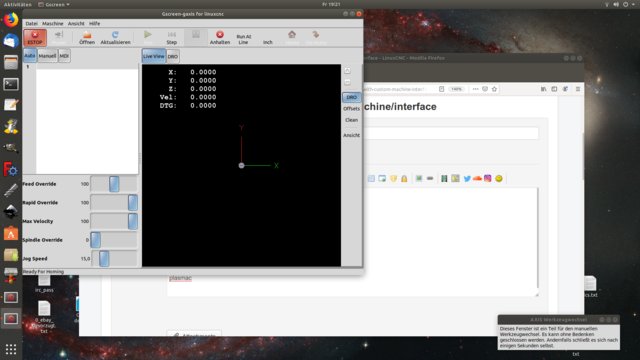Screen dimensions: 640x360
Task: Click the red ESTOP button
Action: point(35,38)
